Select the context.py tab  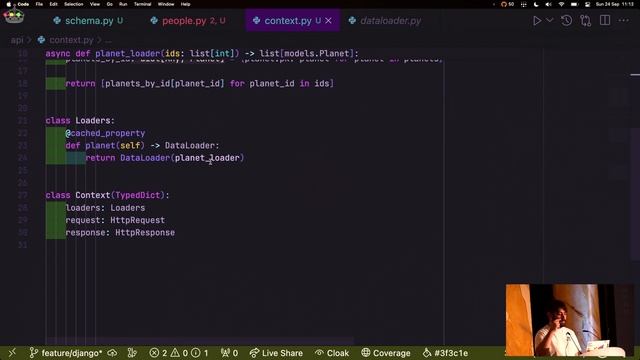(x=287, y=21)
